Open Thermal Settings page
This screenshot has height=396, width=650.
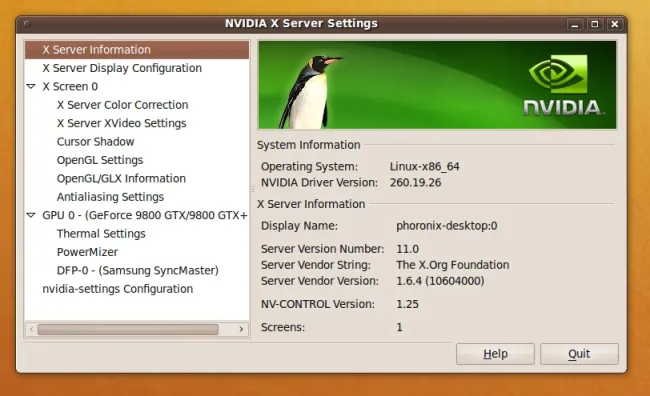(101, 233)
